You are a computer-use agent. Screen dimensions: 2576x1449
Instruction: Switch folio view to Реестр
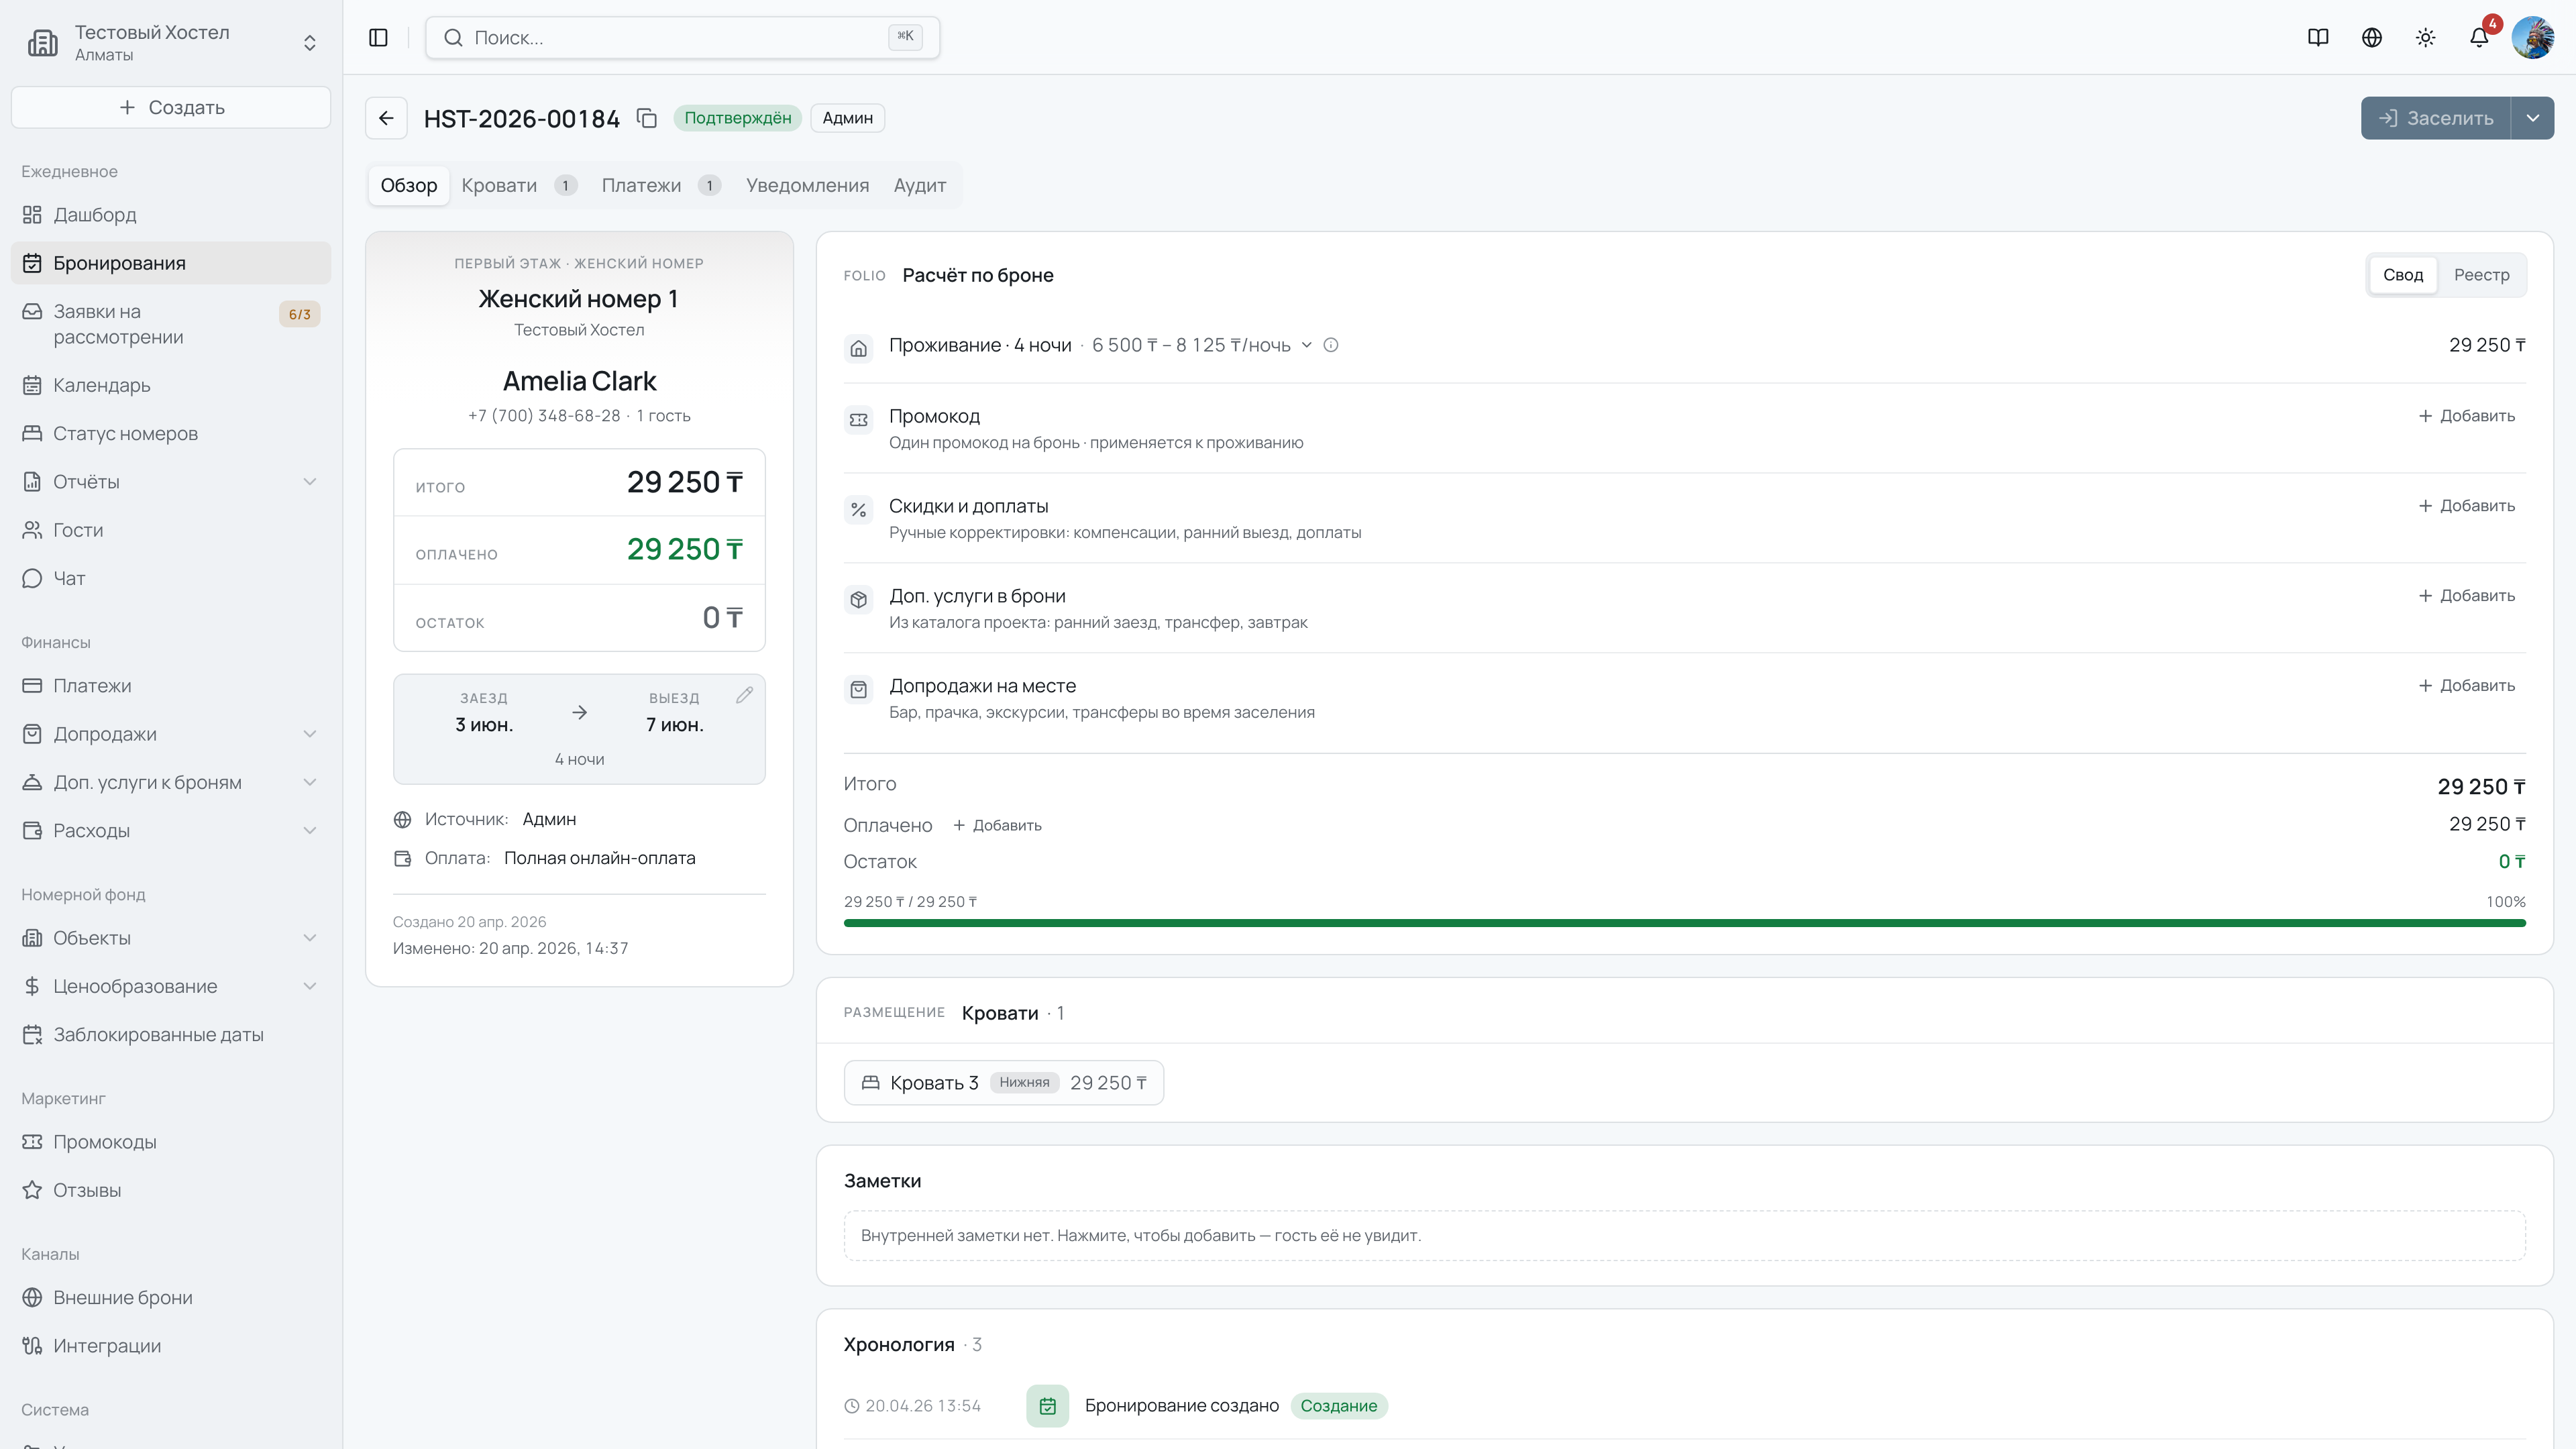pyautogui.click(x=2481, y=275)
